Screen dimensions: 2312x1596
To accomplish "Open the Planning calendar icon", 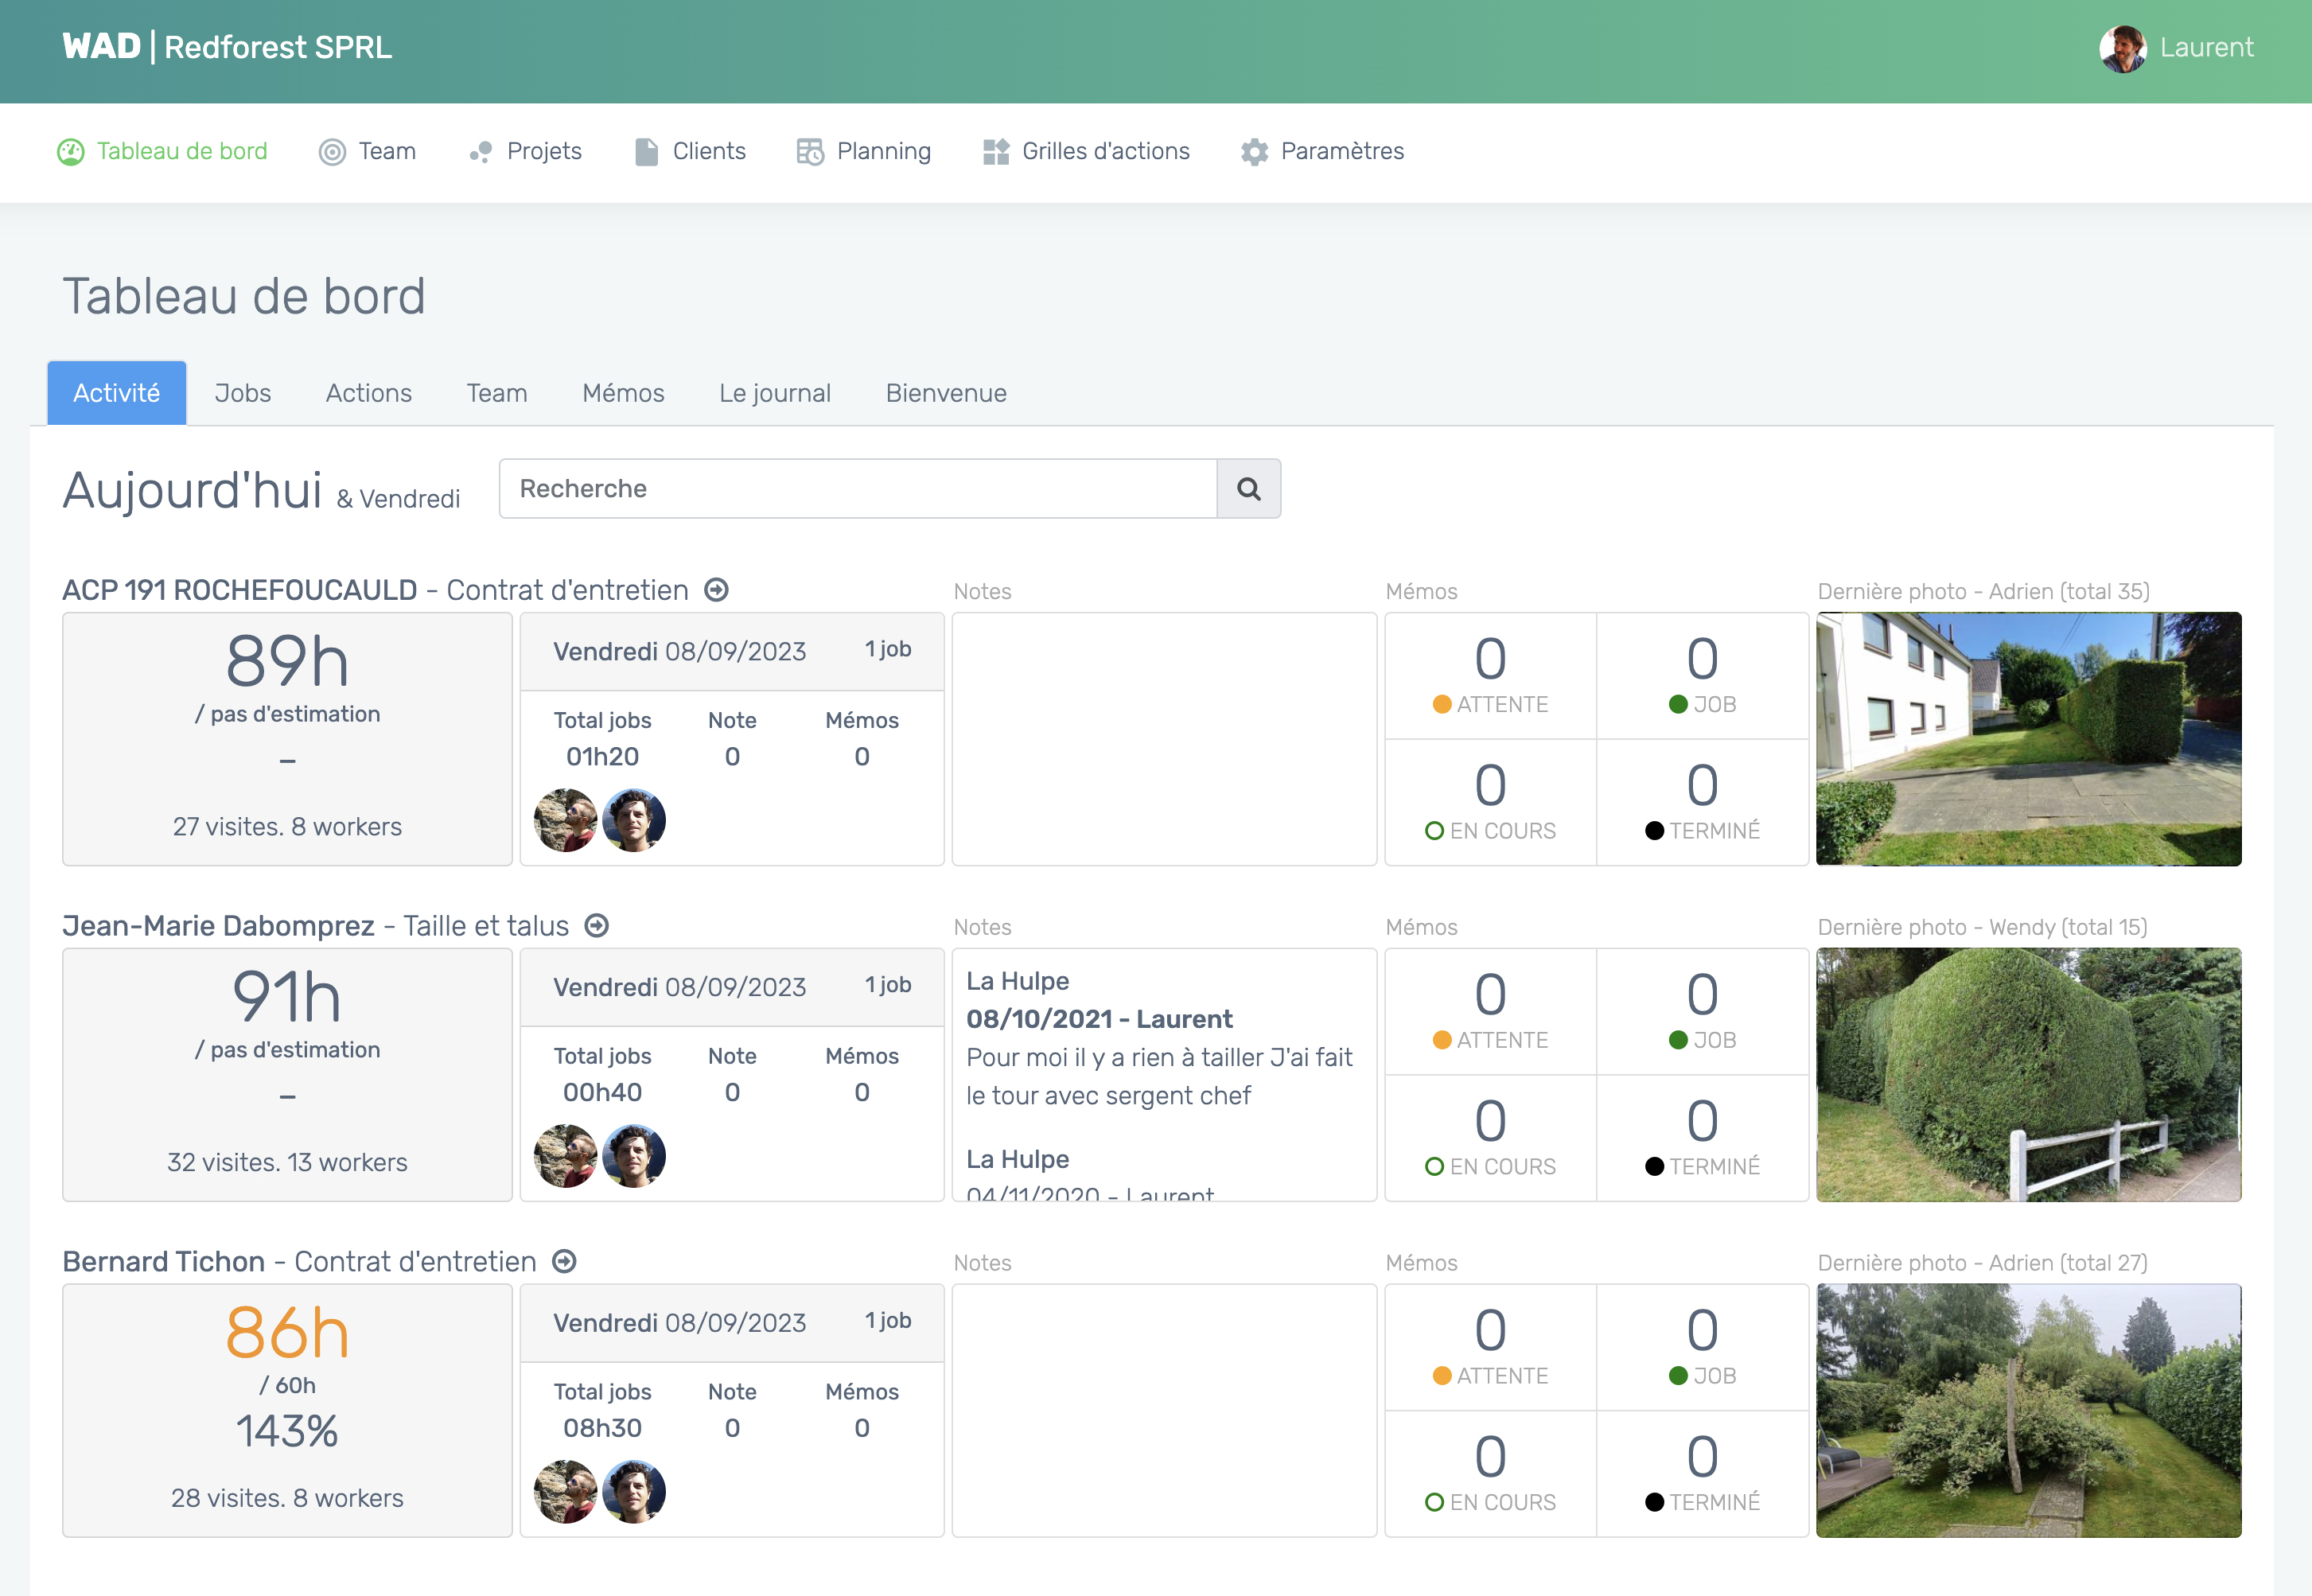I will (809, 151).
